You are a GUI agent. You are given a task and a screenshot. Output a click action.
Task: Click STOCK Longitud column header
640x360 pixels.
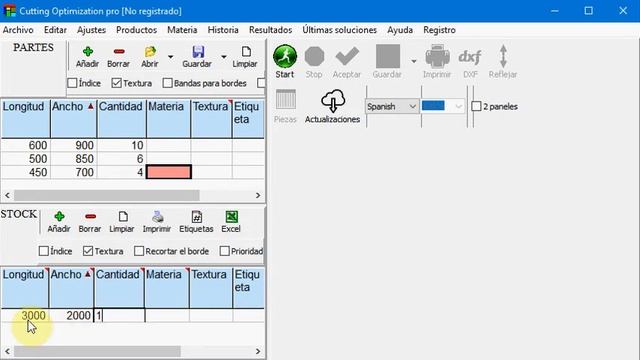coord(25,287)
